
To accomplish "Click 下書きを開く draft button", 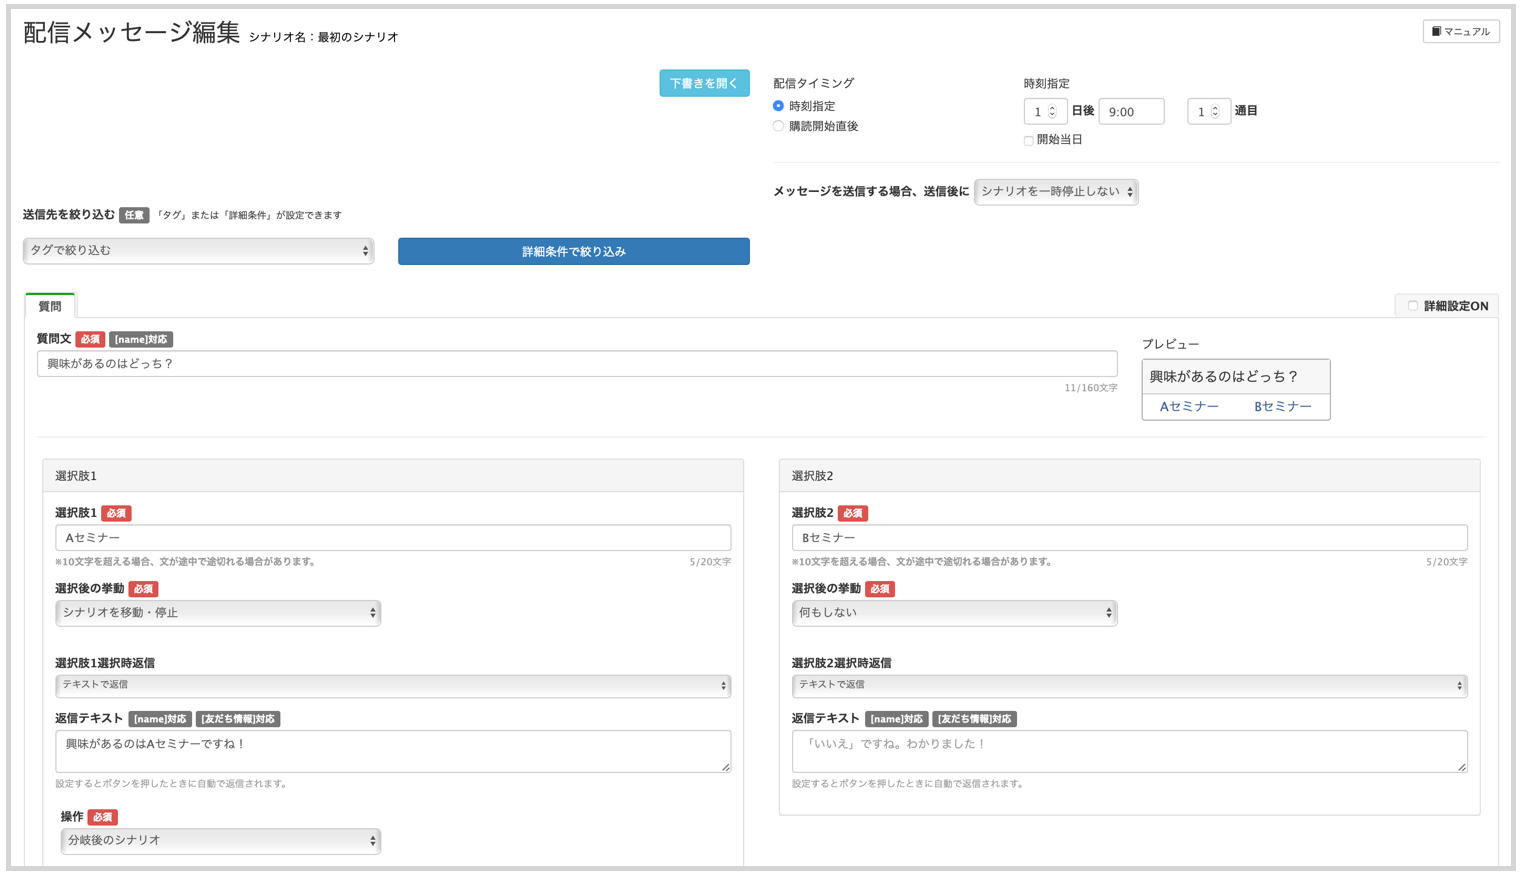I will 704,84.
